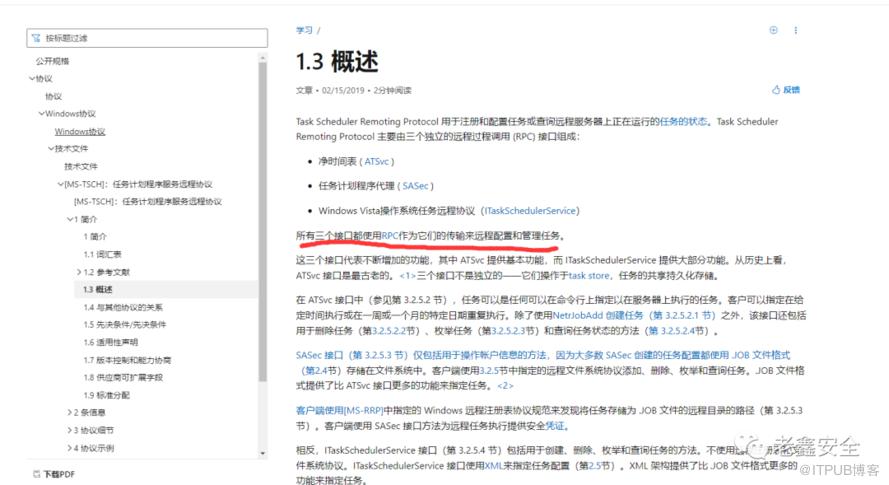Open the 客户端使用[MS-RRP] link
This screenshot has width=889, height=485.
[340, 410]
